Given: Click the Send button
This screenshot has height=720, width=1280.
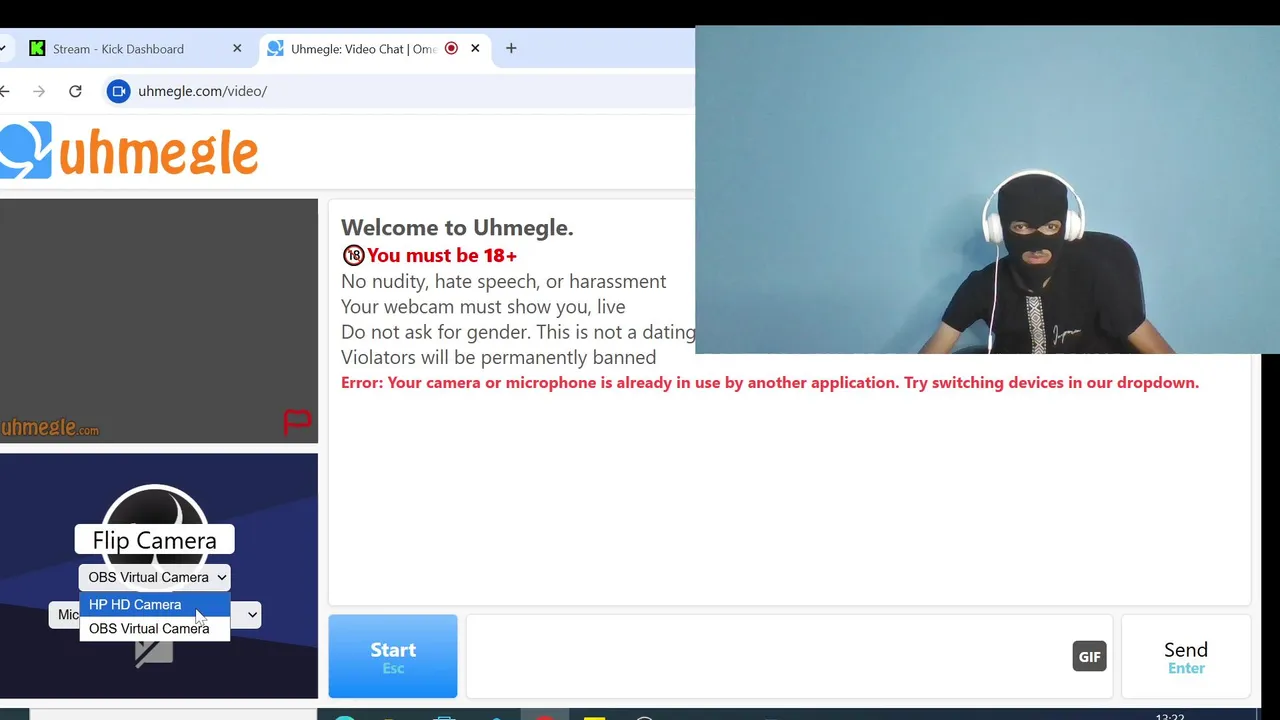Looking at the screenshot, I should click(1186, 656).
